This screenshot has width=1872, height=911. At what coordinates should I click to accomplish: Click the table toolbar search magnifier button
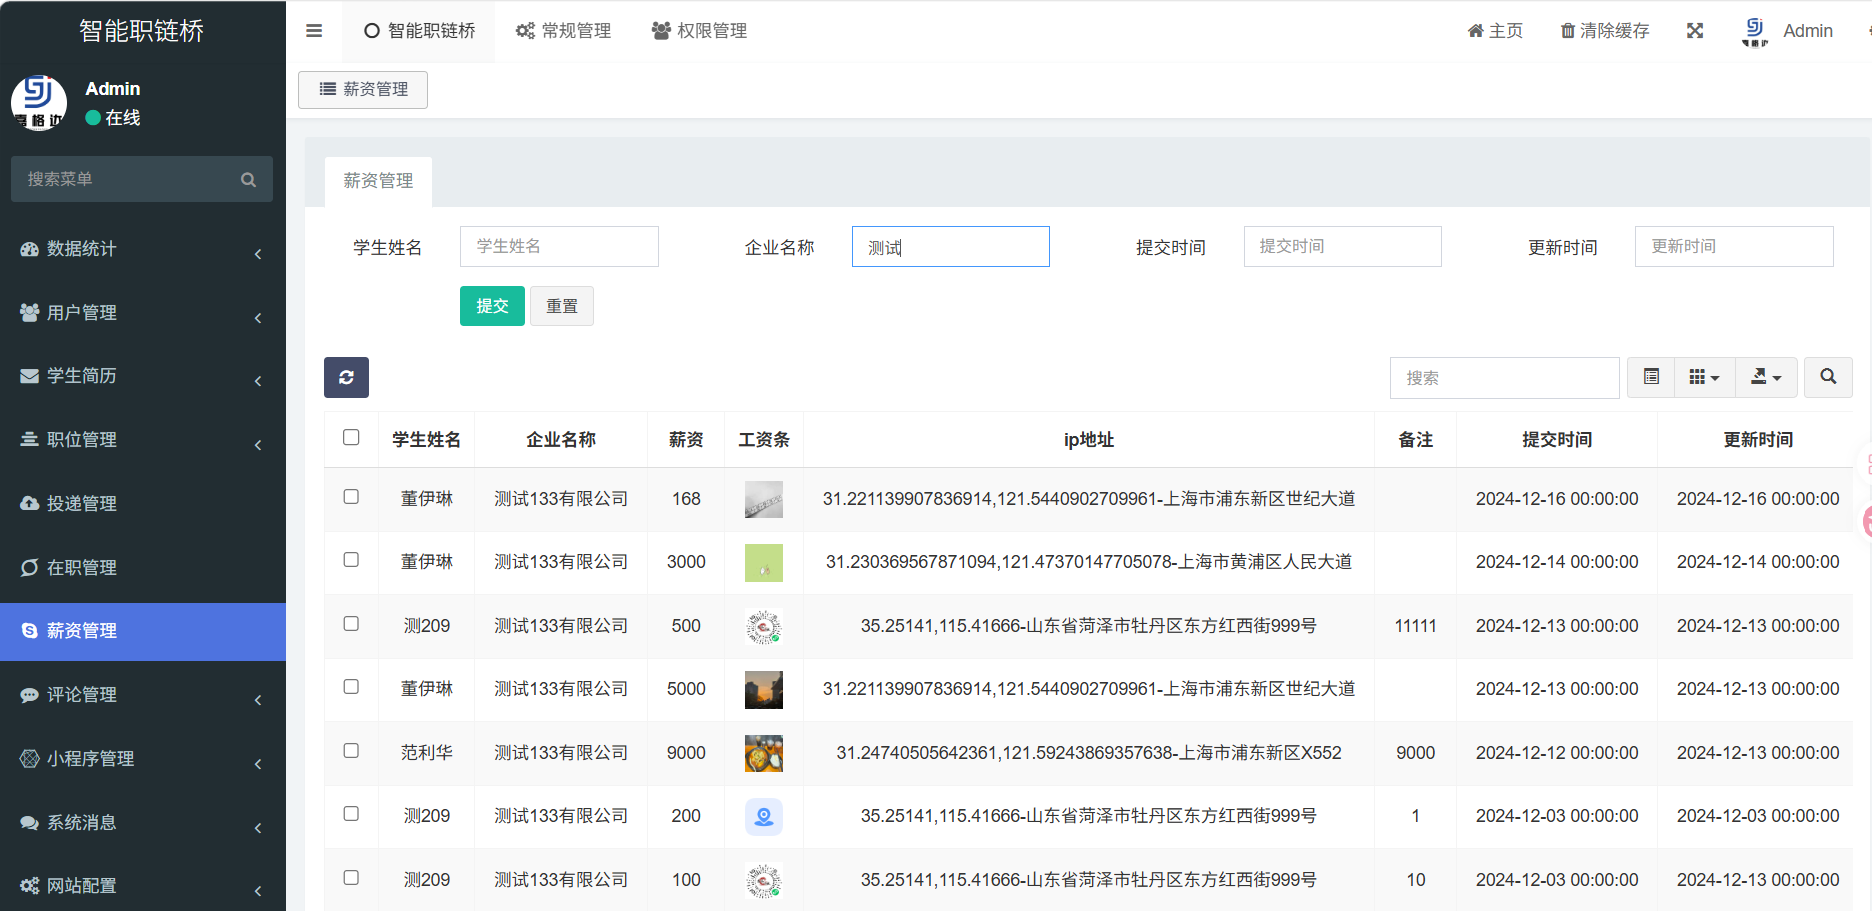coord(1827,377)
